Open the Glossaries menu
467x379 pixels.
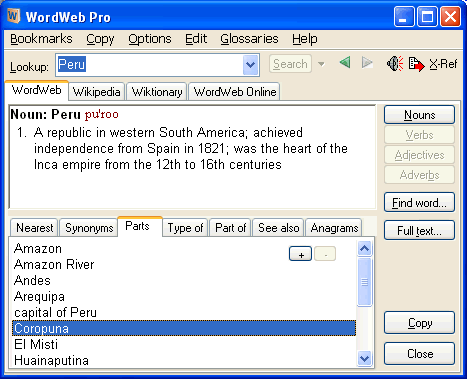[249, 39]
